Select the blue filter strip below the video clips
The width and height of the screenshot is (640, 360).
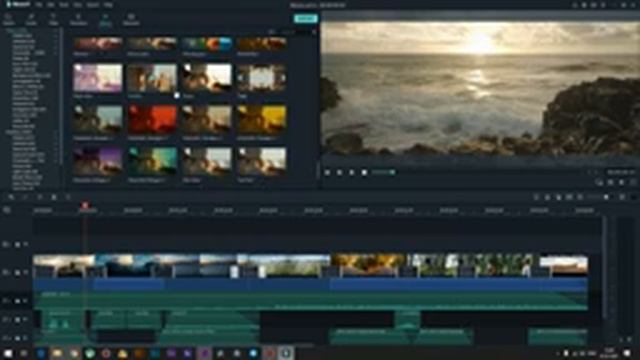(x=310, y=284)
